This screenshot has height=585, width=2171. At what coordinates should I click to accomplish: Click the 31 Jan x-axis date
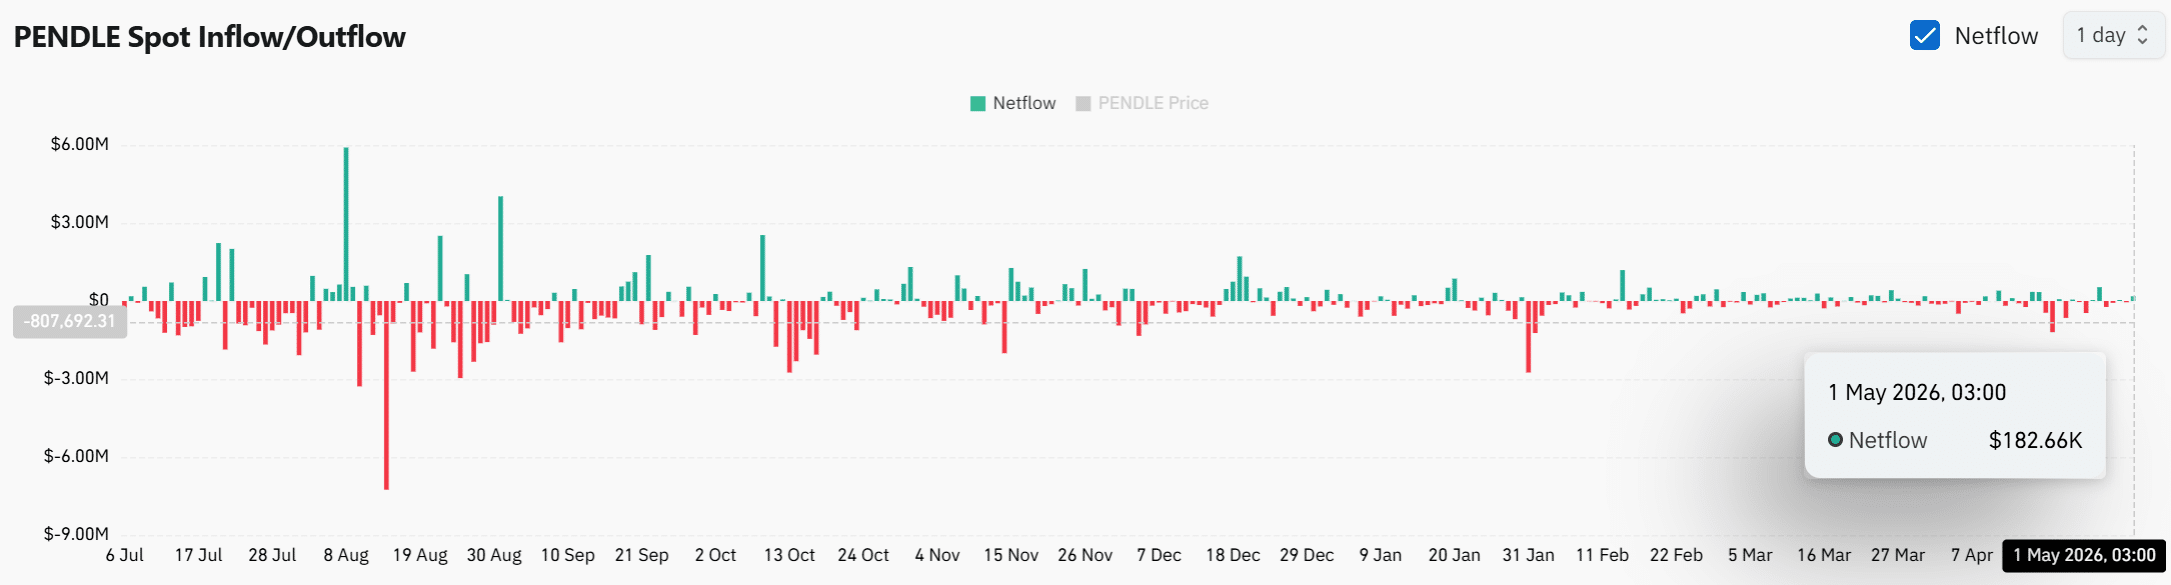tap(1528, 555)
